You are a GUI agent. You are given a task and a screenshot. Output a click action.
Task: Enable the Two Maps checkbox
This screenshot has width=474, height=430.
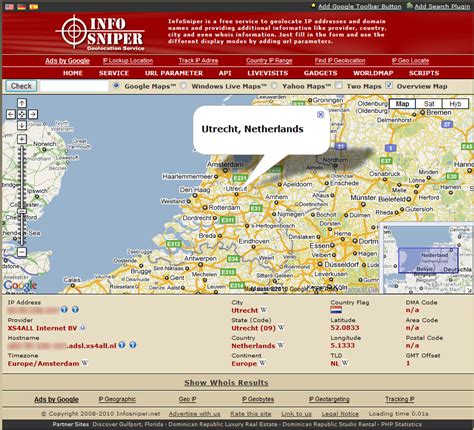339,86
